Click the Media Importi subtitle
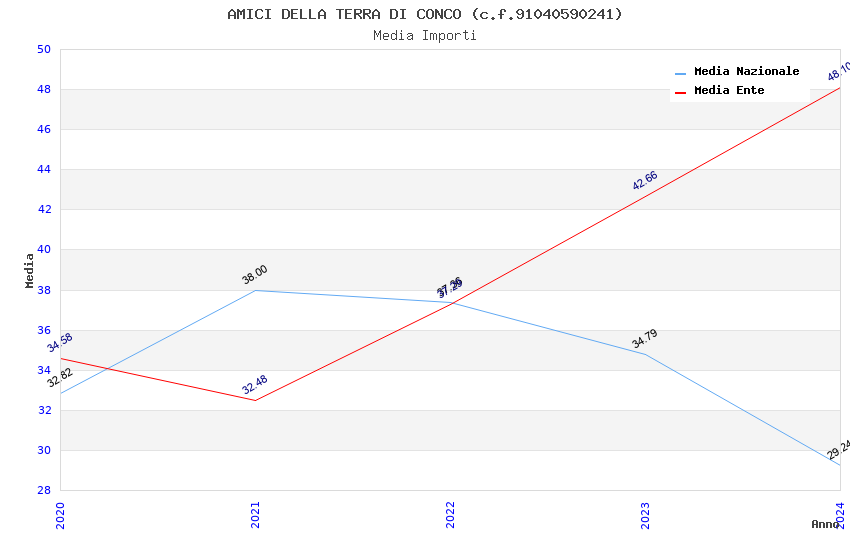This screenshot has width=850, height=550. click(x=425, y=36)
